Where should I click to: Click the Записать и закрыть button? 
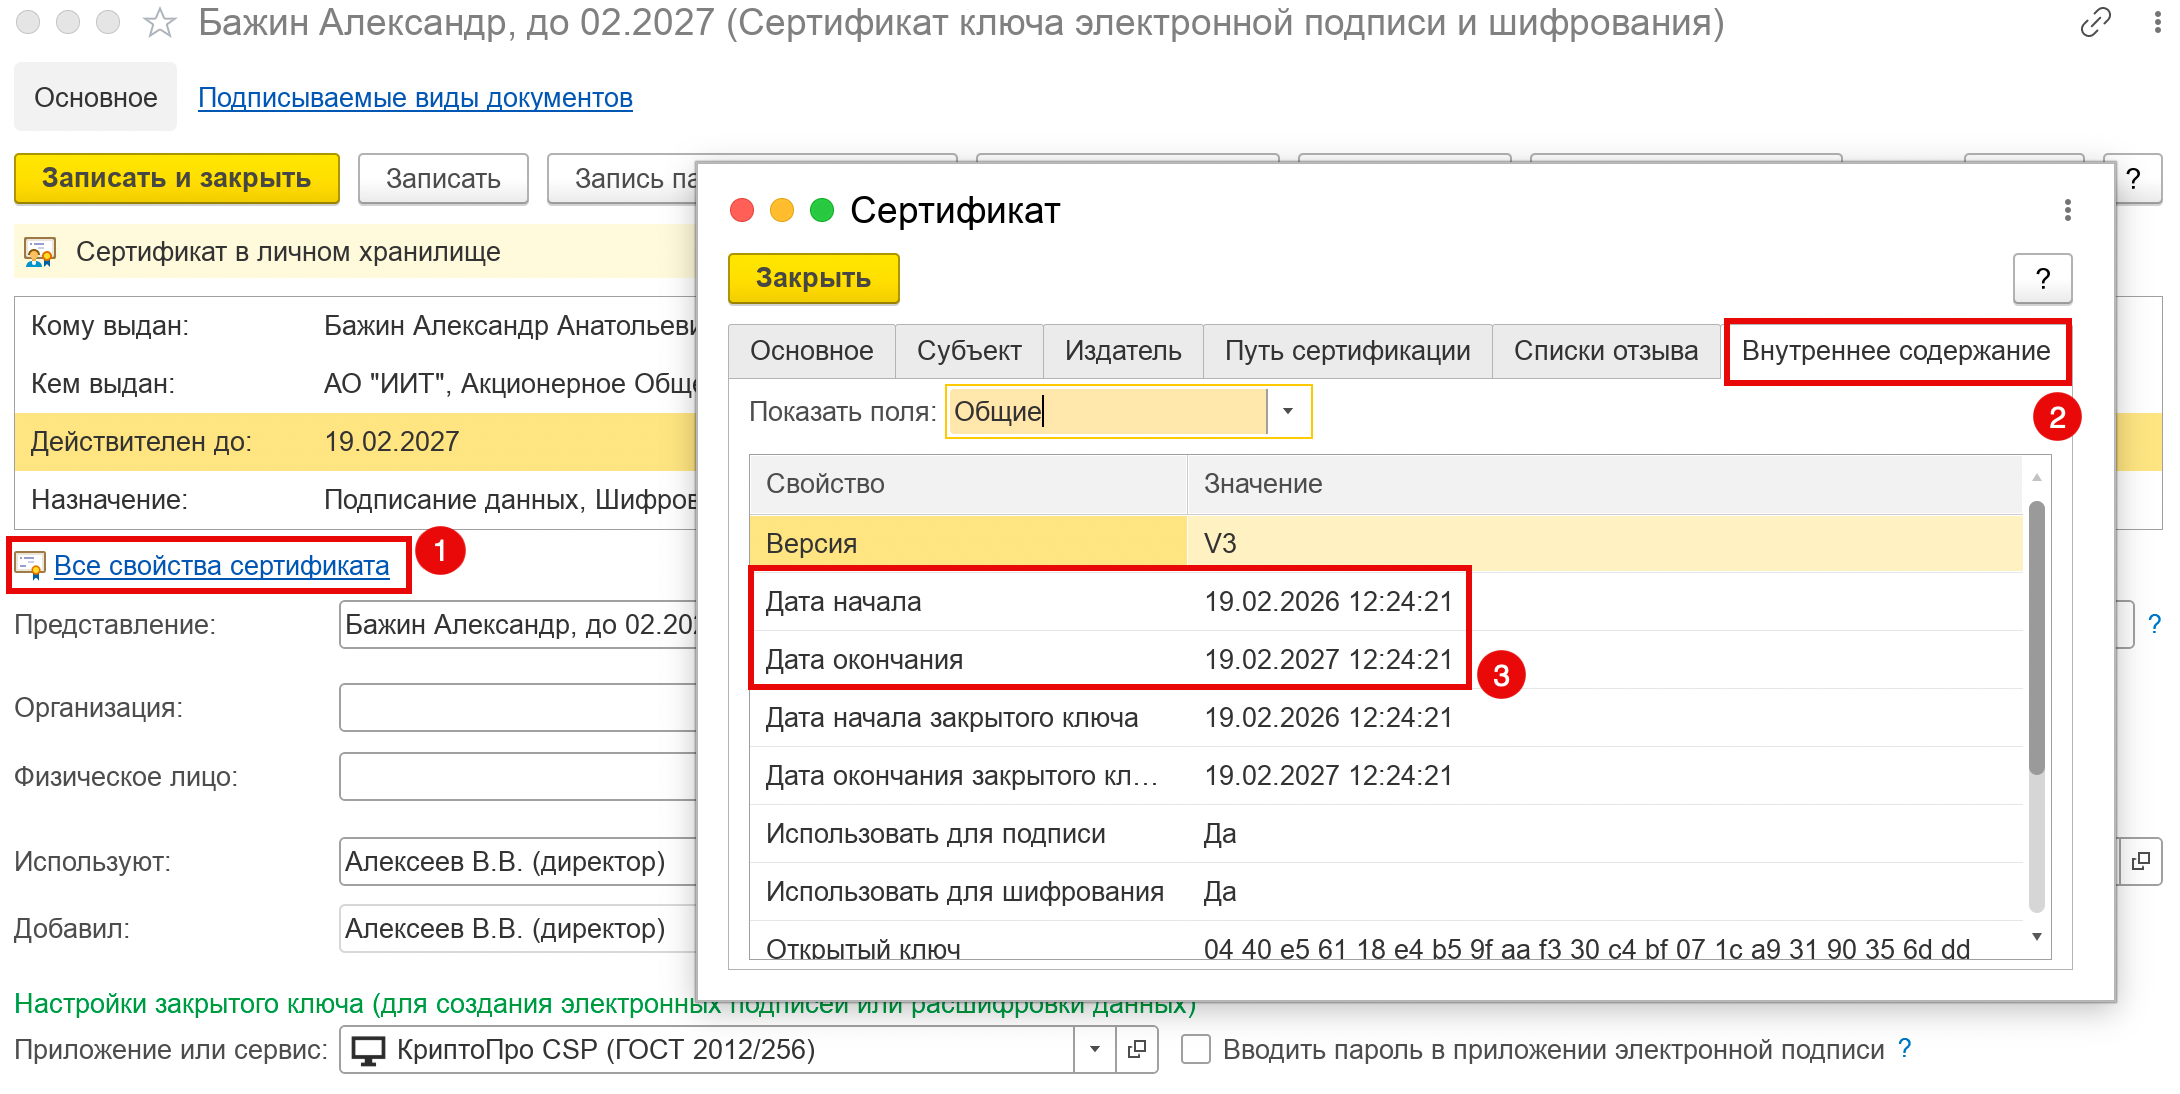[x=177, y=179]
